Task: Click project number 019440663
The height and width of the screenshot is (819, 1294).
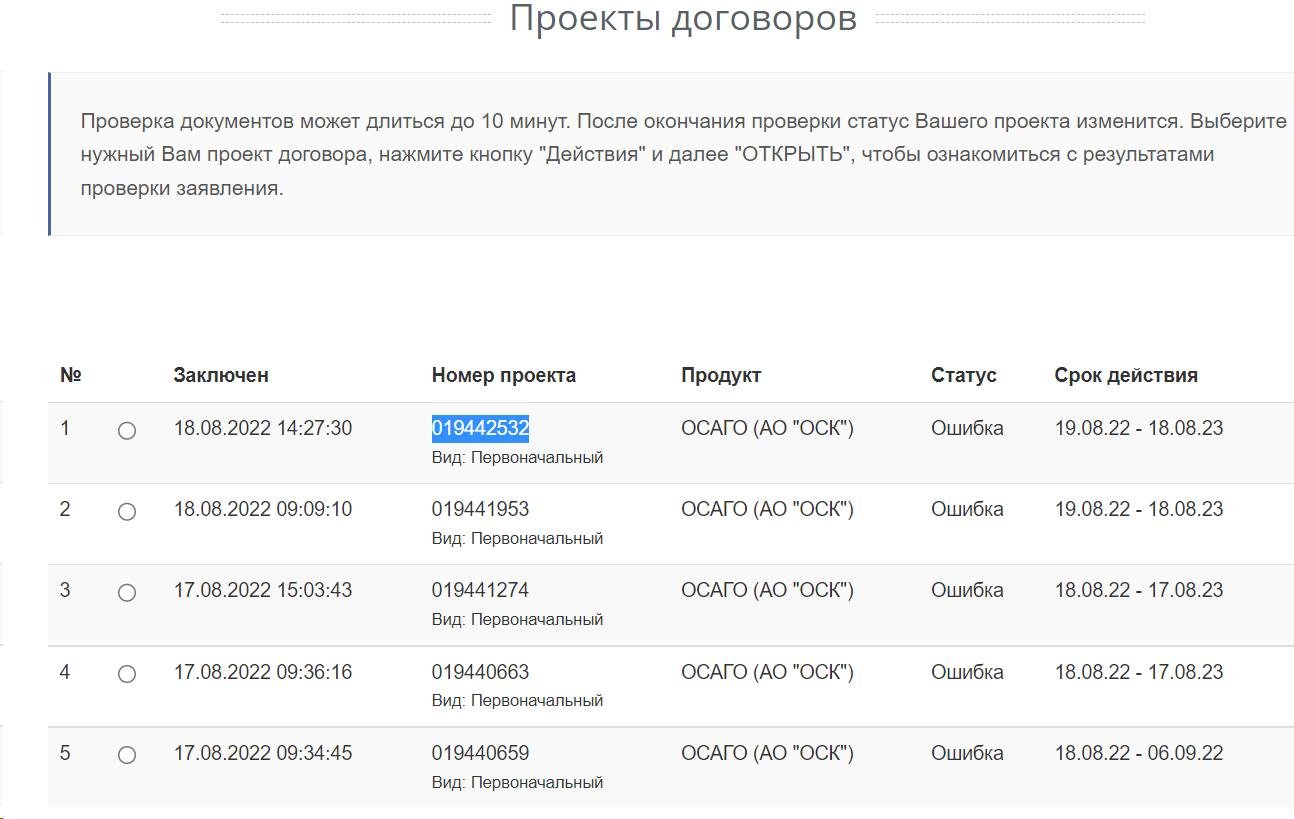Action: pos(480,671)
